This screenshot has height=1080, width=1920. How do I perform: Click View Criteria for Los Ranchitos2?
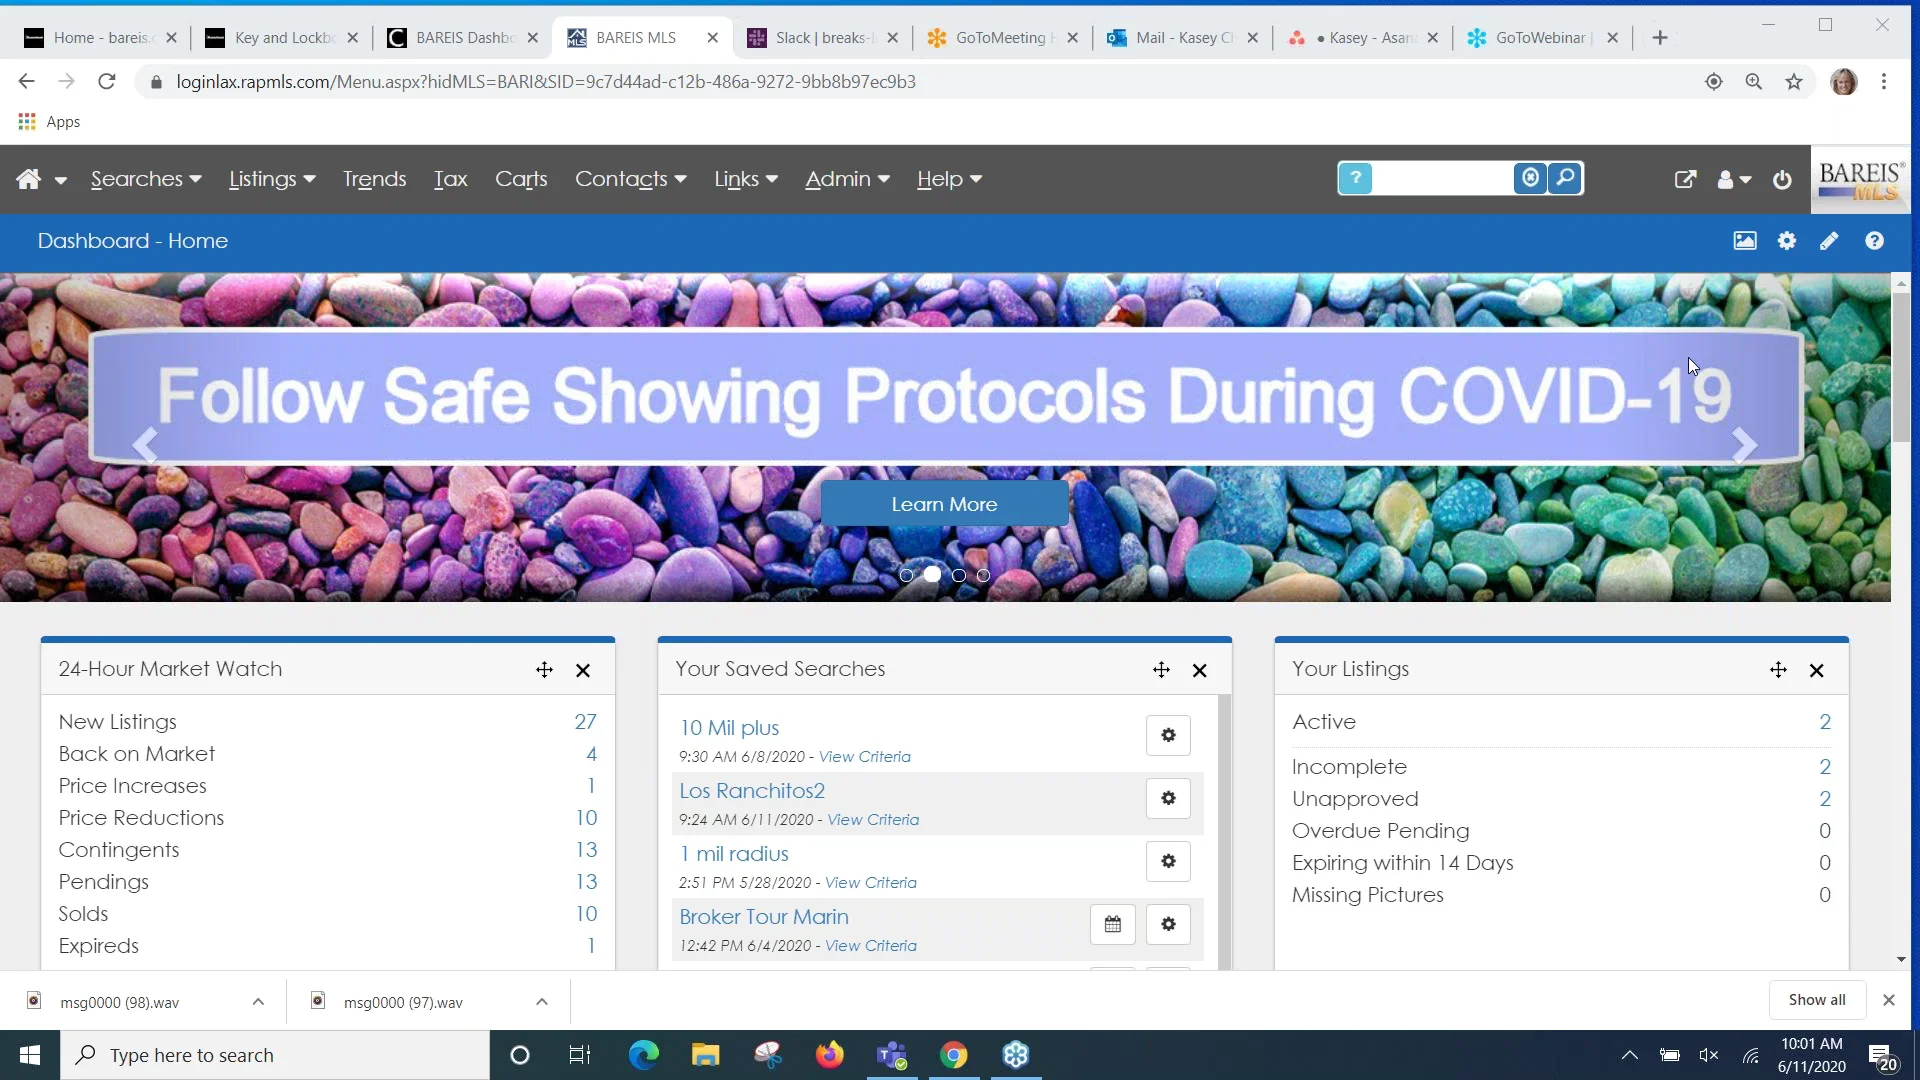click(x=873, y=820)
